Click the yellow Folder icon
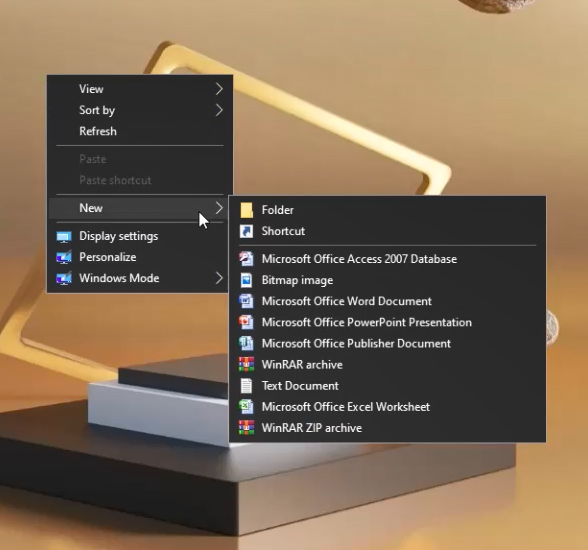 pyautogui.click(x=246, y=210)
